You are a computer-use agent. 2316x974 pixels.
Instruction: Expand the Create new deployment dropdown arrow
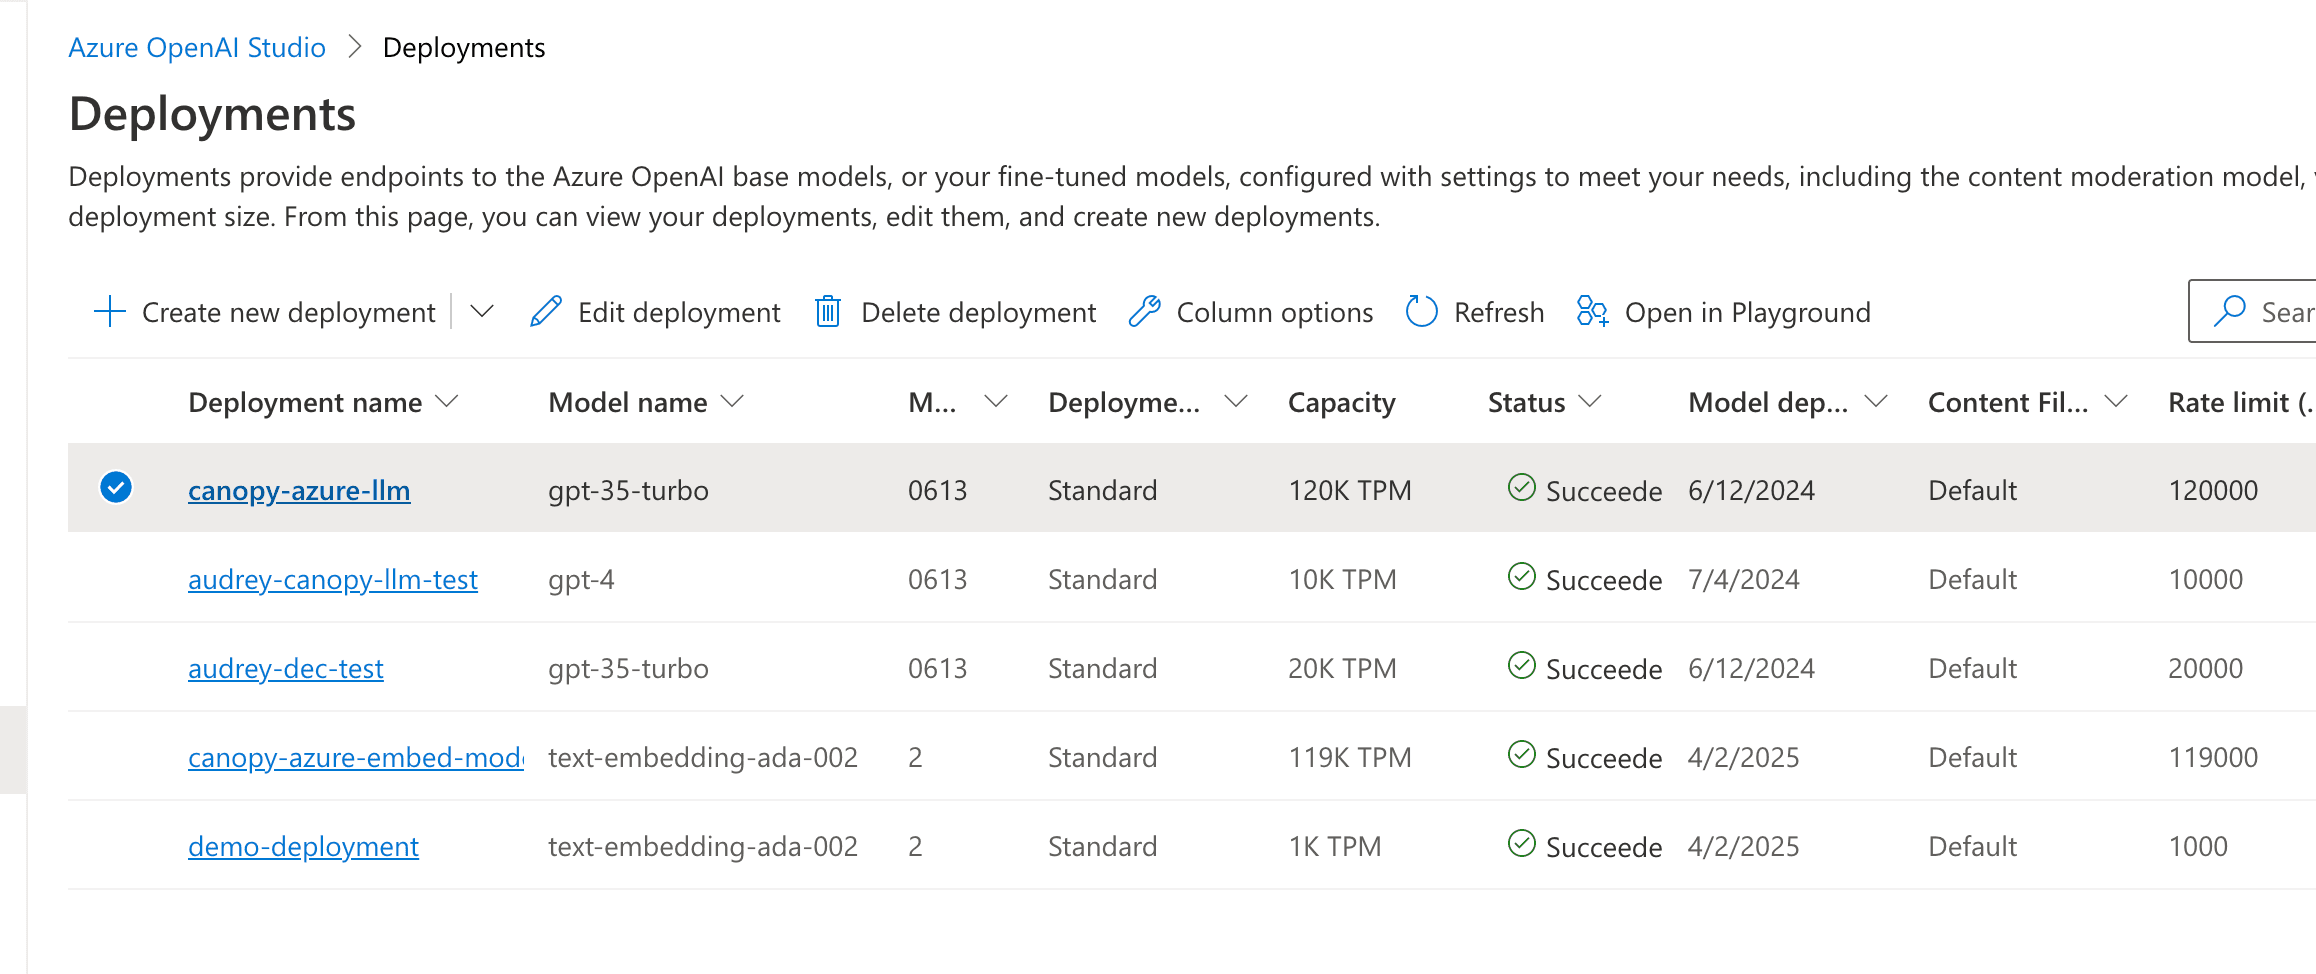(x=482, y=312)
